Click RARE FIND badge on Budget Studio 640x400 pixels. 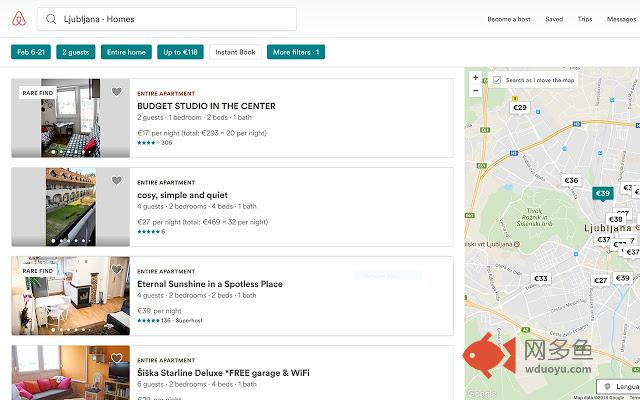click(x=38, y=93)
